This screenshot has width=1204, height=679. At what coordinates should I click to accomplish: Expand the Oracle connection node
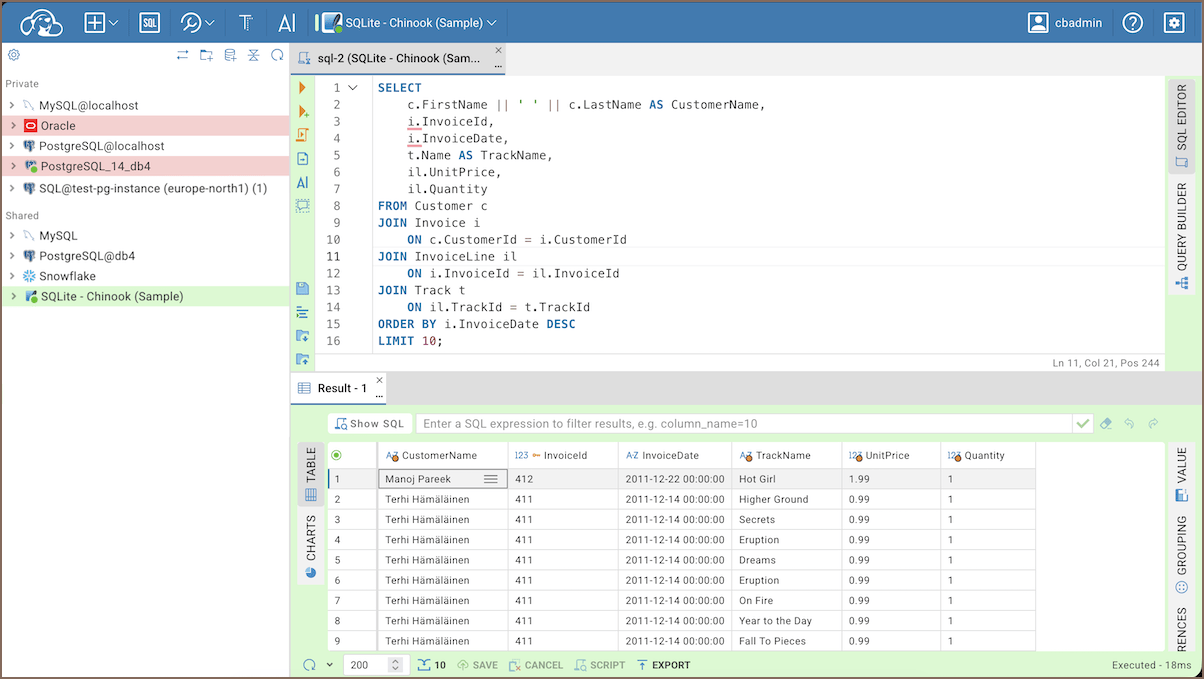coord(12,126)
